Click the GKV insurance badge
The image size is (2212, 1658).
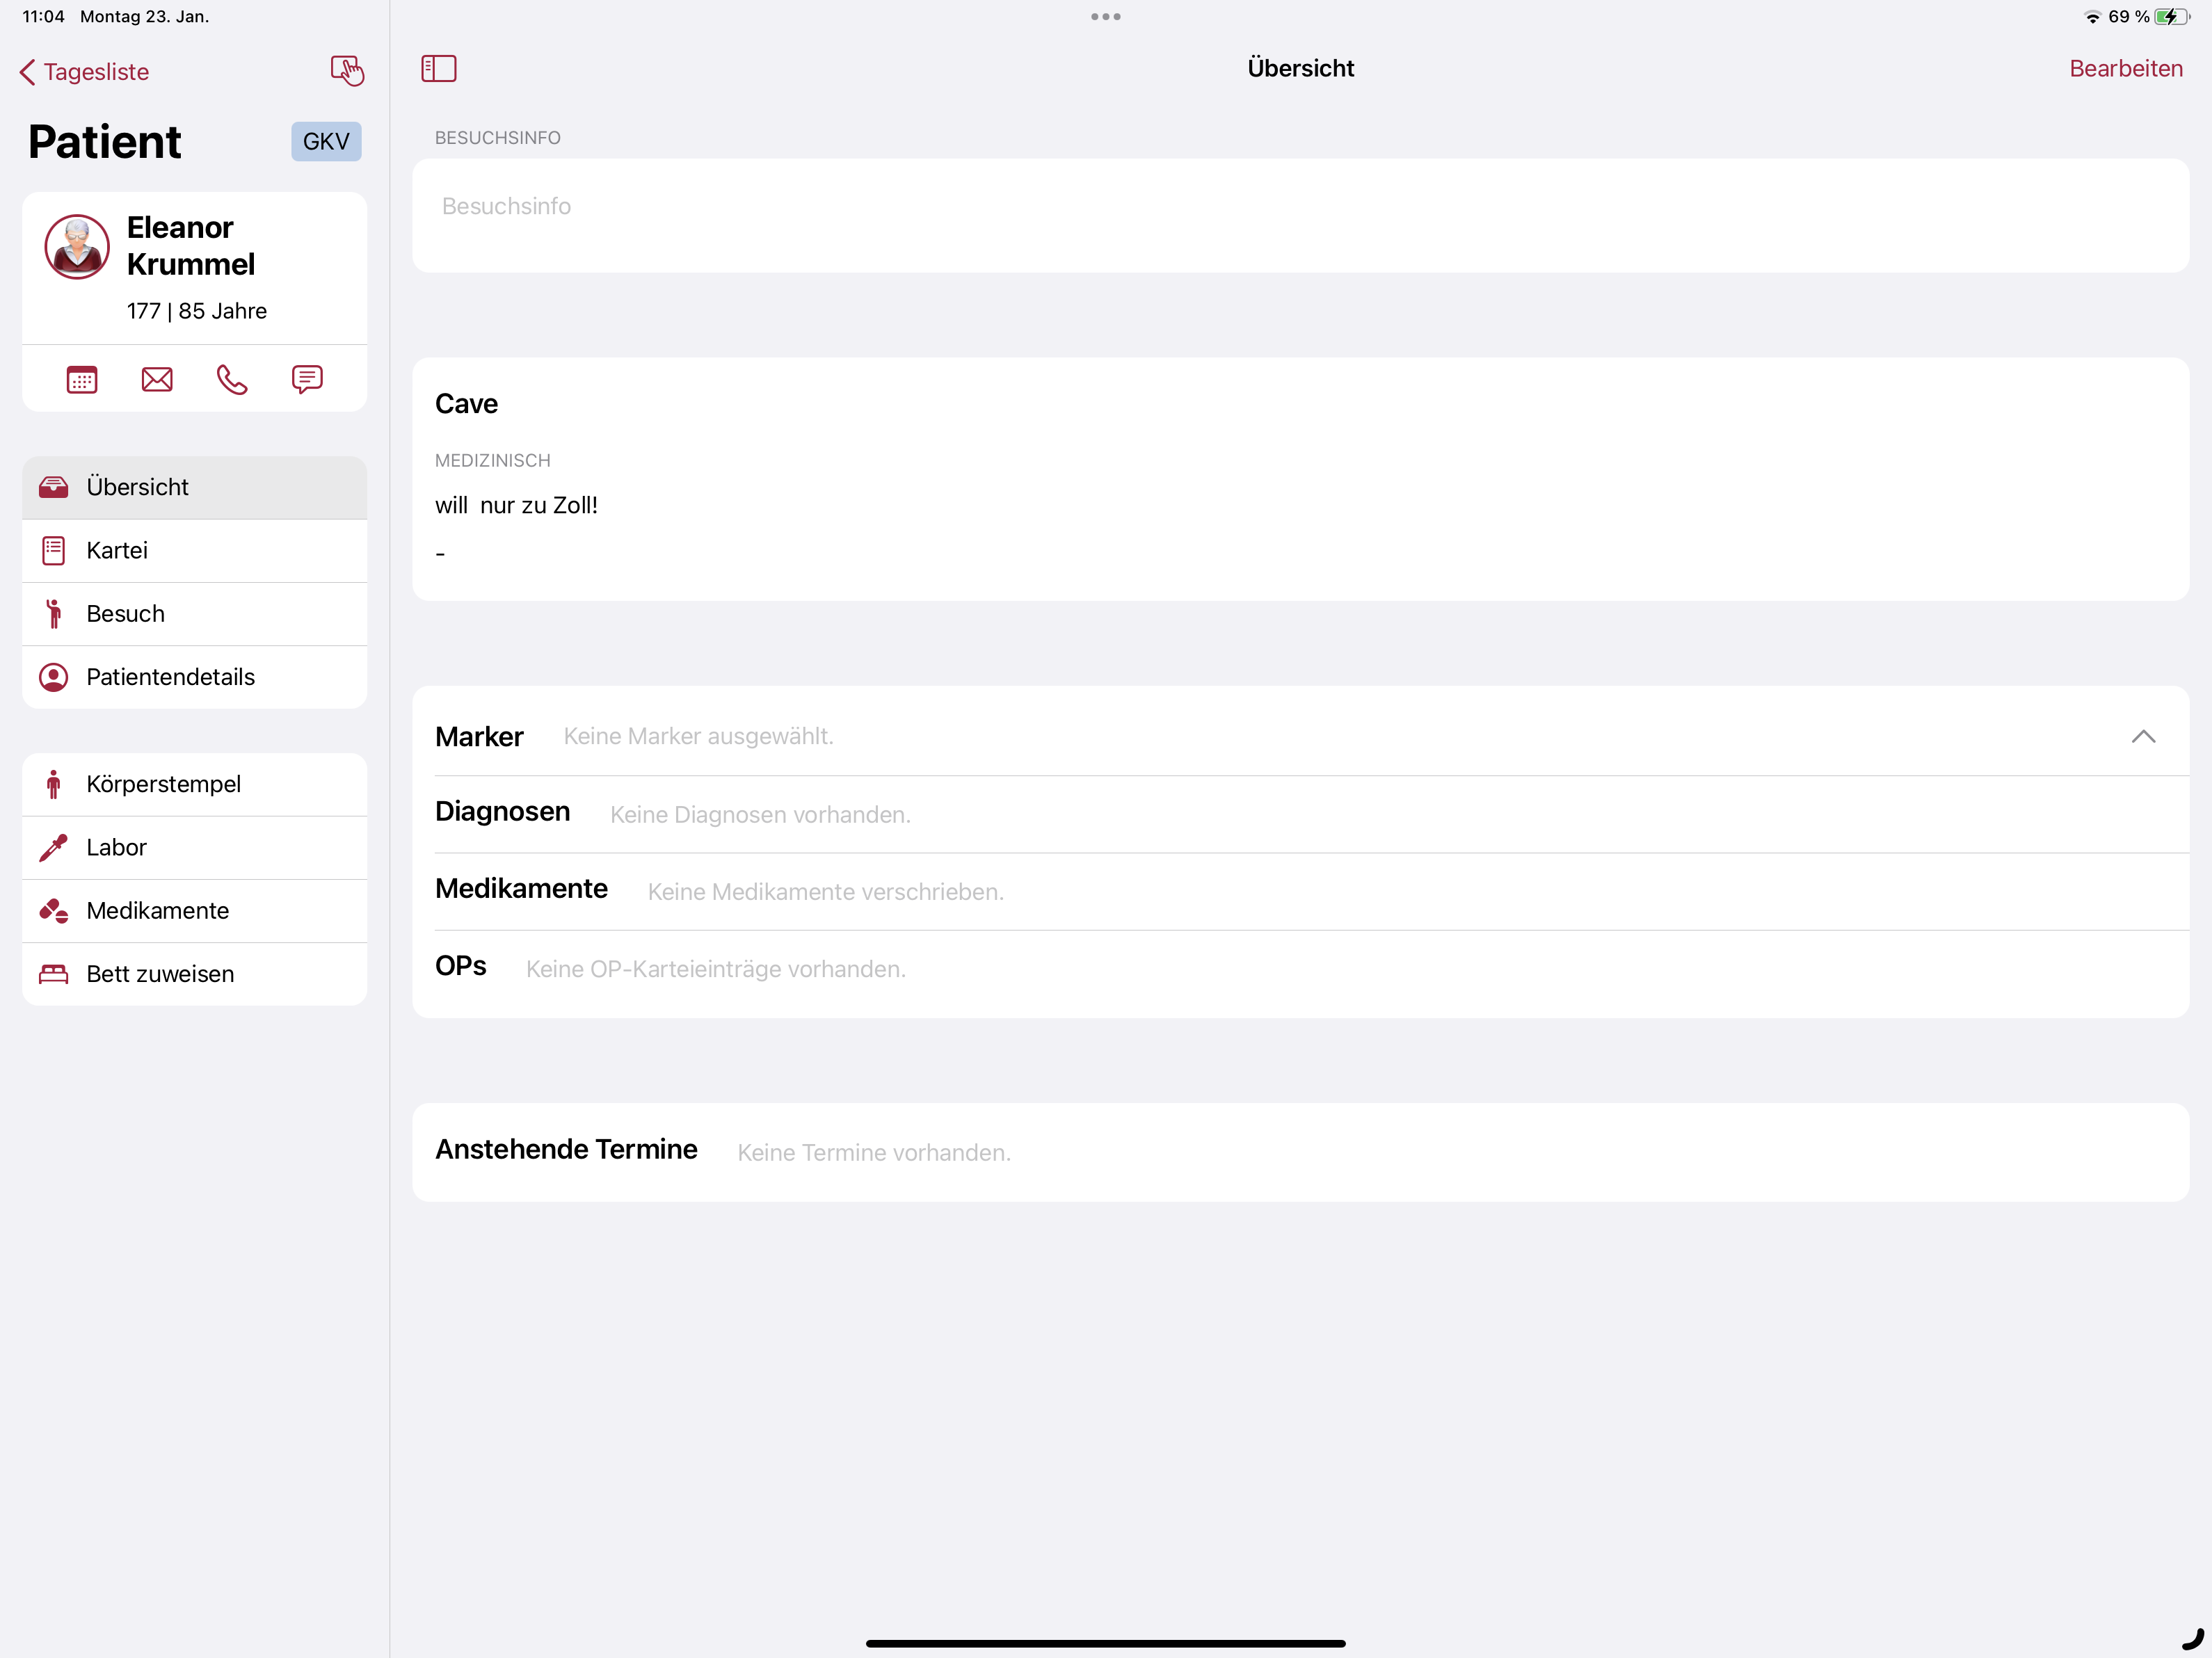pos(326,142)
